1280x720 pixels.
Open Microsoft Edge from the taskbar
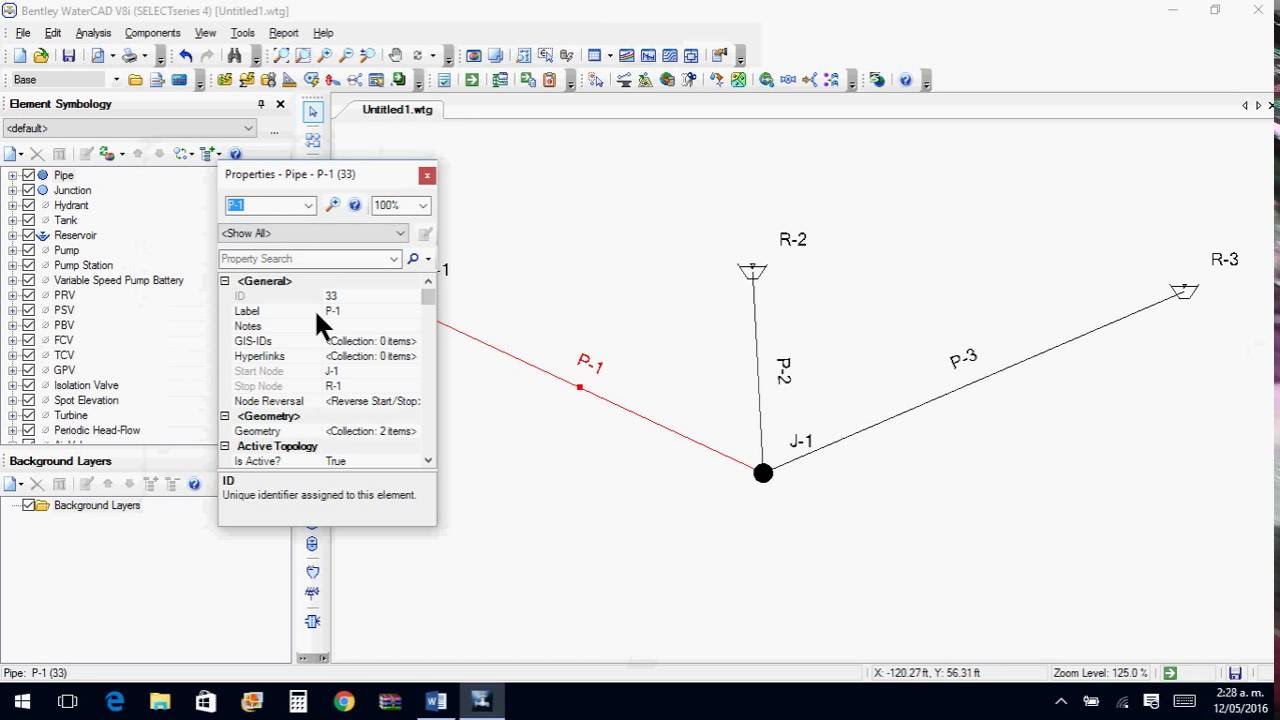point(115,701)
